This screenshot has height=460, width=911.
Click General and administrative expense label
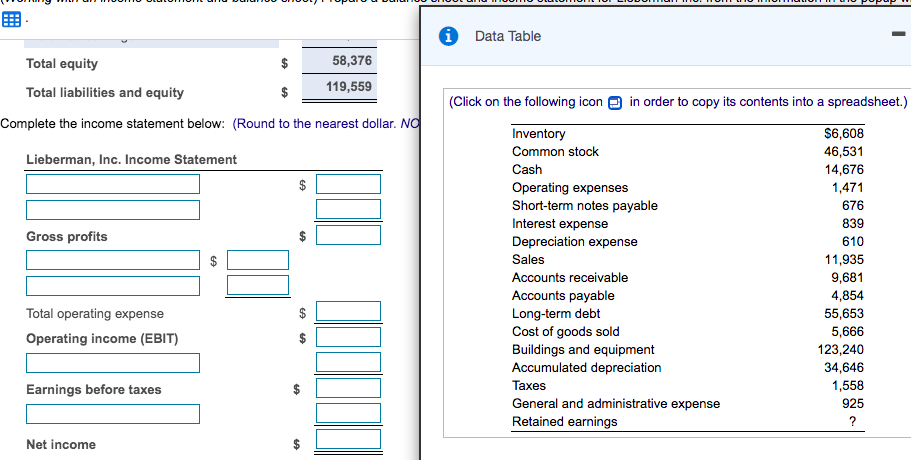tap(616, 404)
